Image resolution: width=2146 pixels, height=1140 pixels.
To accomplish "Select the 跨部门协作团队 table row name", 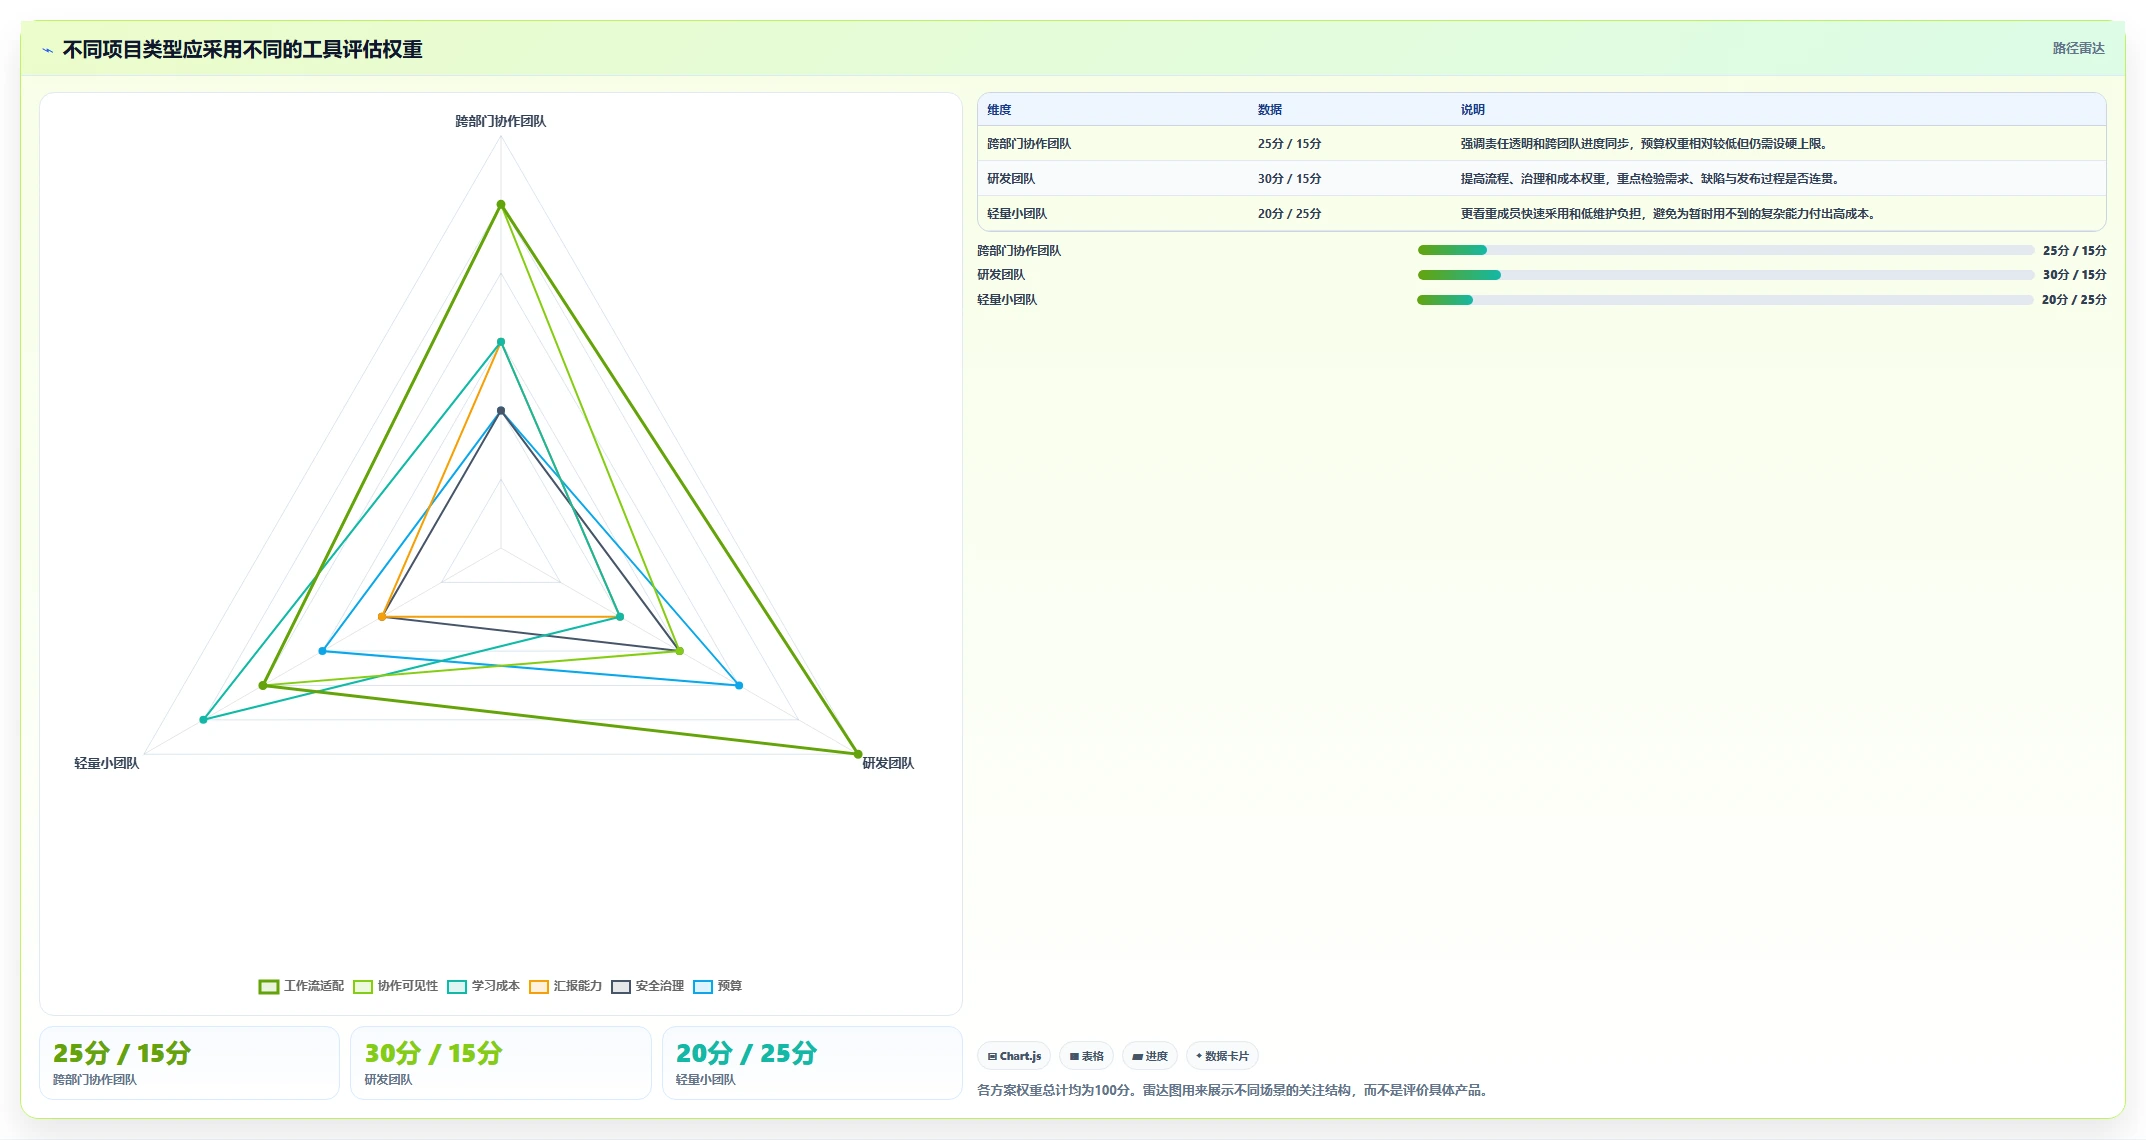I will point(1029,144).
